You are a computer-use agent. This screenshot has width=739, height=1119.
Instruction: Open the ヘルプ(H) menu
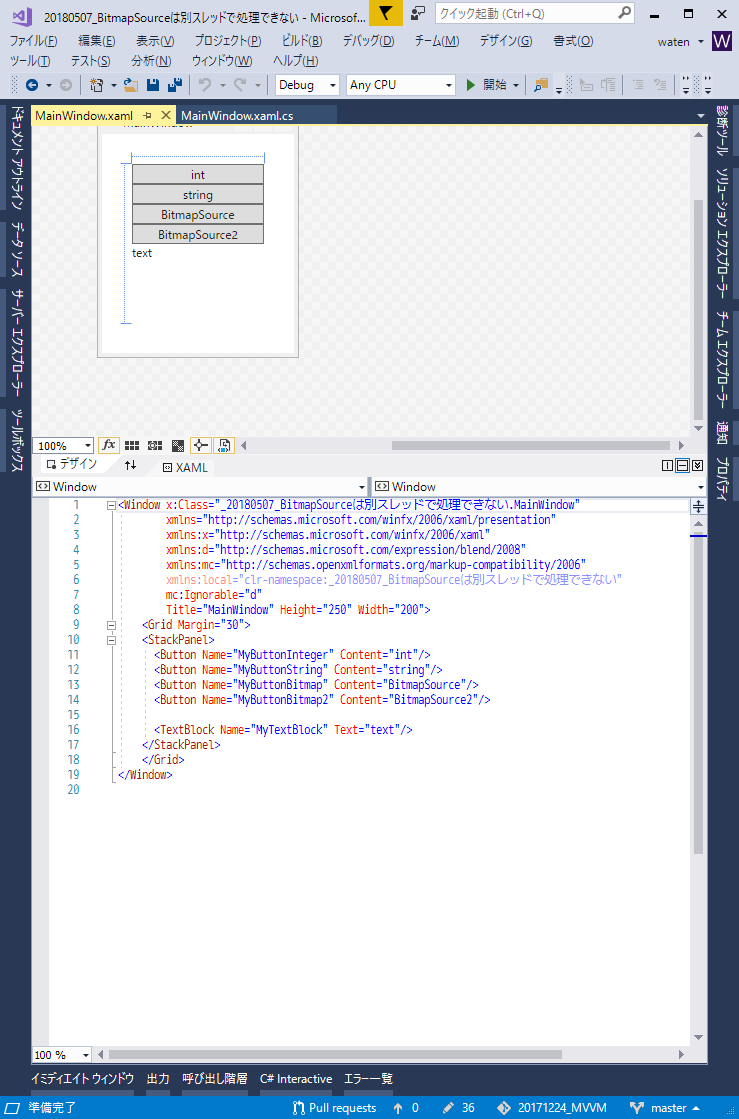click(295, 61)
